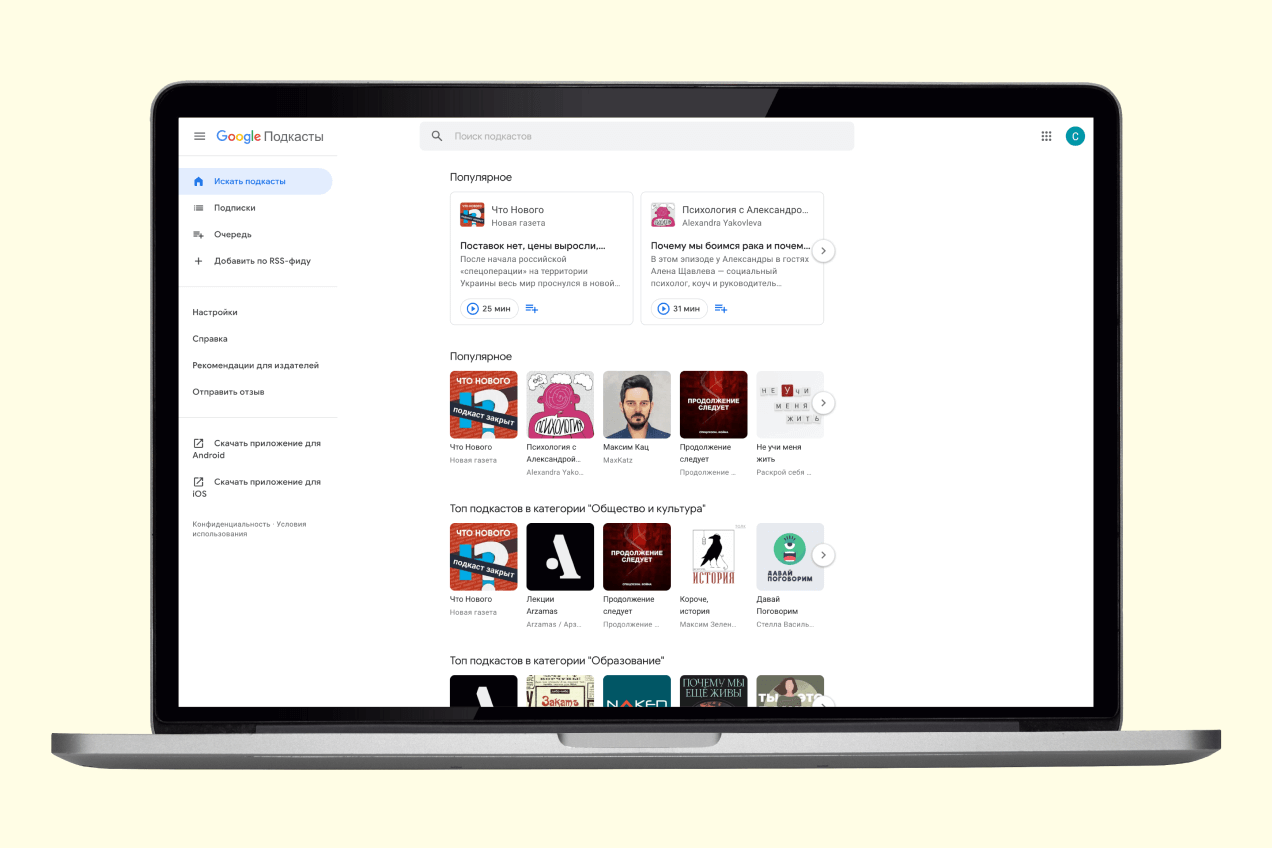The height and width of the screenshot is (848, 1272).
Task: Open Справка in the sidebar
Action: pos(210,339)
